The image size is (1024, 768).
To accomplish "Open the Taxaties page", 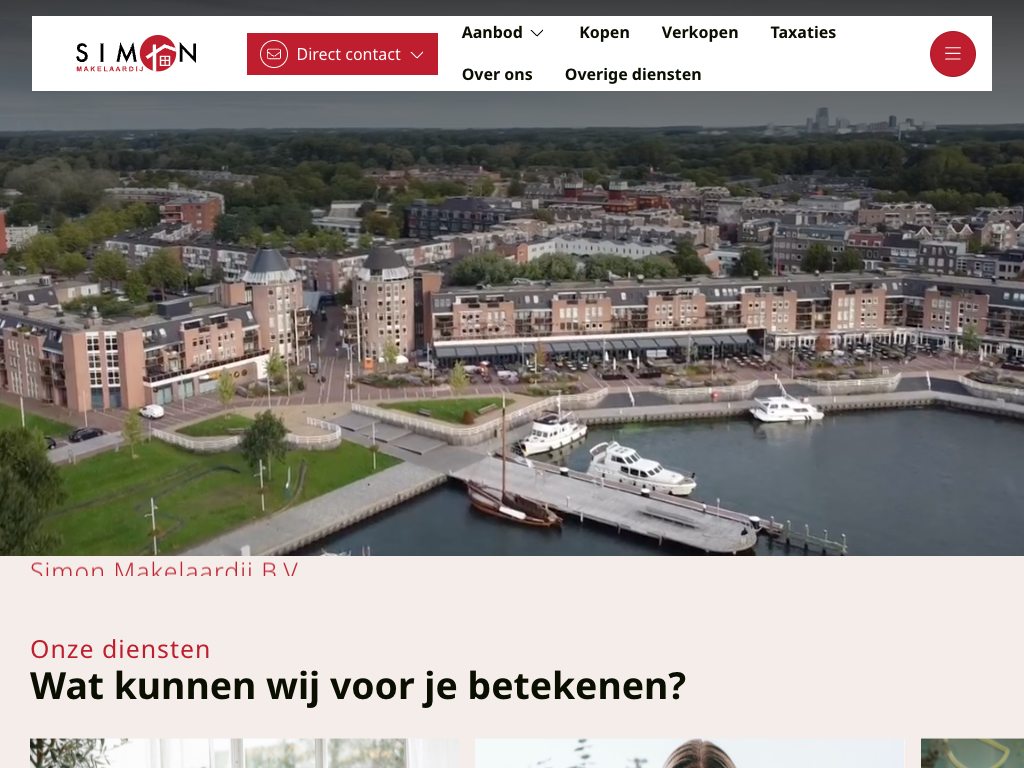I will click(x=802, y=33).
